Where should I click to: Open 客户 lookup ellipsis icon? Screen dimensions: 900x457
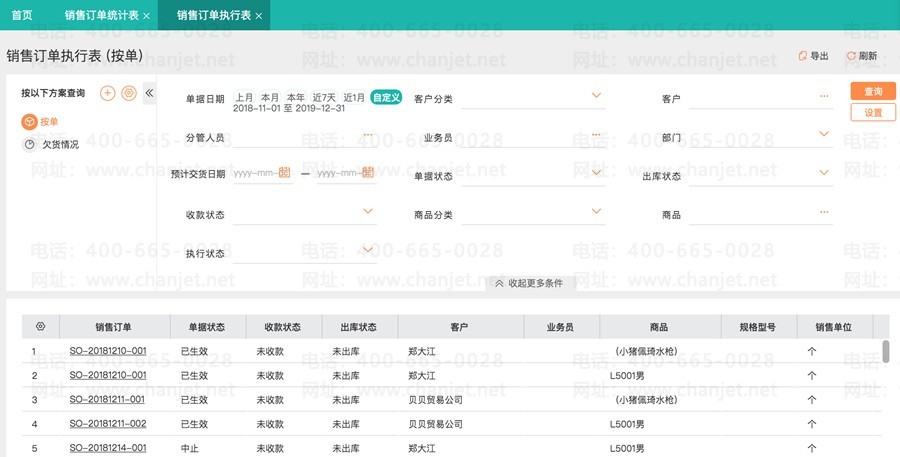pyautogui.click(x=824, y=96)
